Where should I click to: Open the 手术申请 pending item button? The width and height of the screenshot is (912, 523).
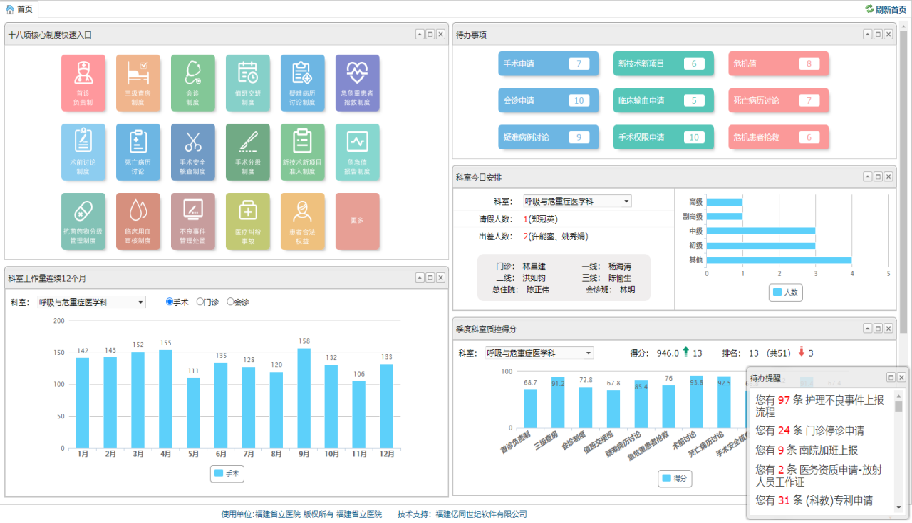pyautogui.click(x=548, y=64)
